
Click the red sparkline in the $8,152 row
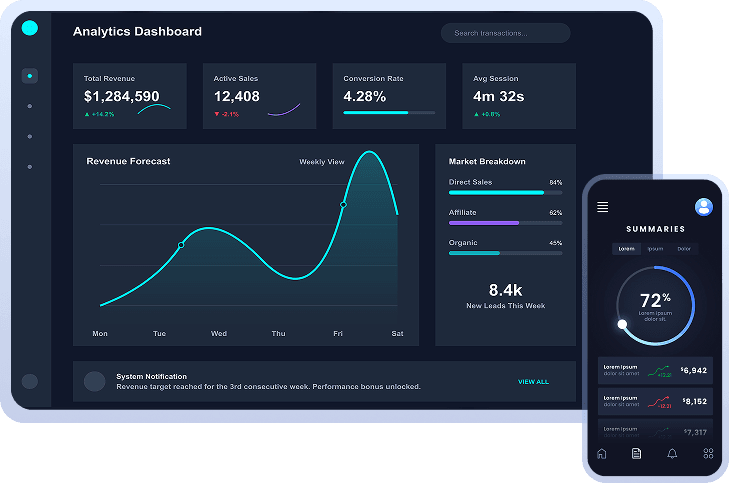pos(659,402)
